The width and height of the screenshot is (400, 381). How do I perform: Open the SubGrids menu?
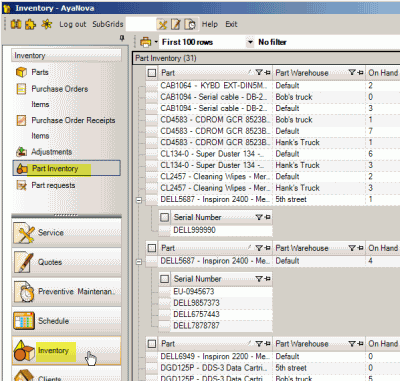108,24
